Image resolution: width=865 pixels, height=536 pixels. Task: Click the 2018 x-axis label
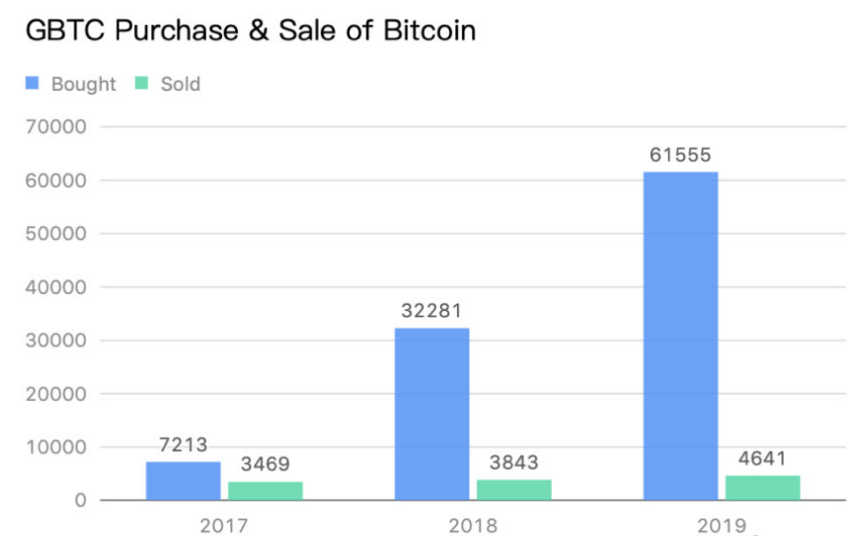pos(473,526)
